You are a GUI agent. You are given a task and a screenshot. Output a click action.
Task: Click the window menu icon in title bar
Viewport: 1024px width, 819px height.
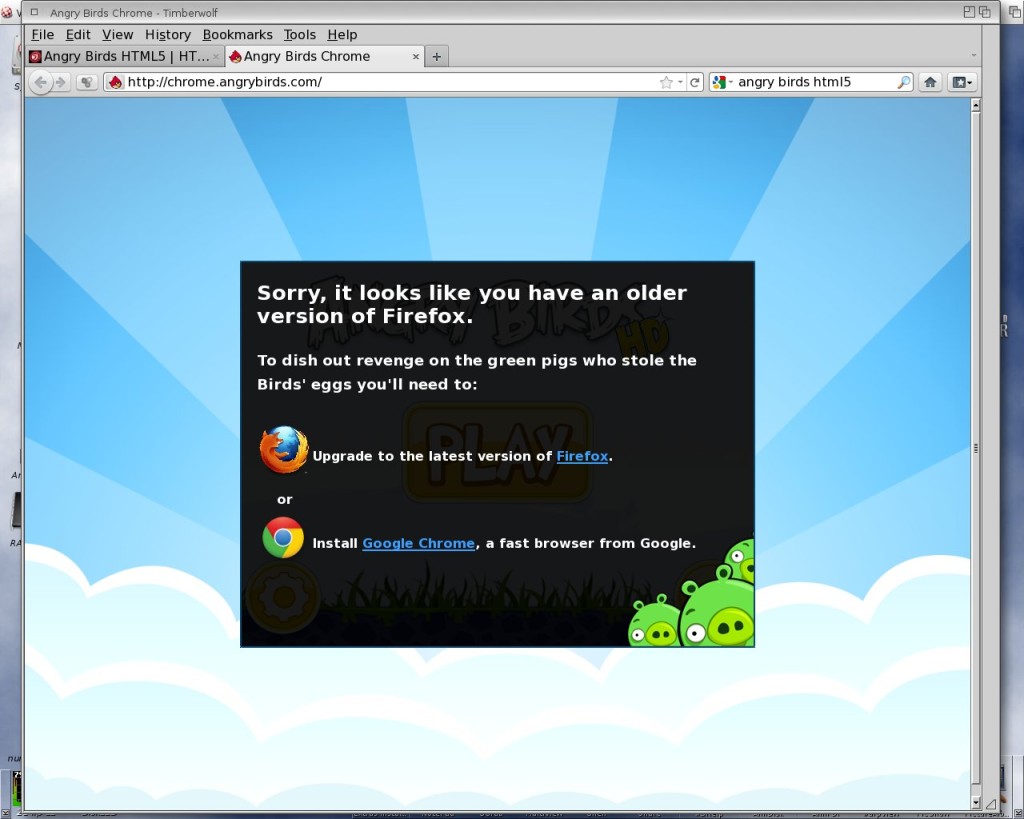tap(34, 12)
